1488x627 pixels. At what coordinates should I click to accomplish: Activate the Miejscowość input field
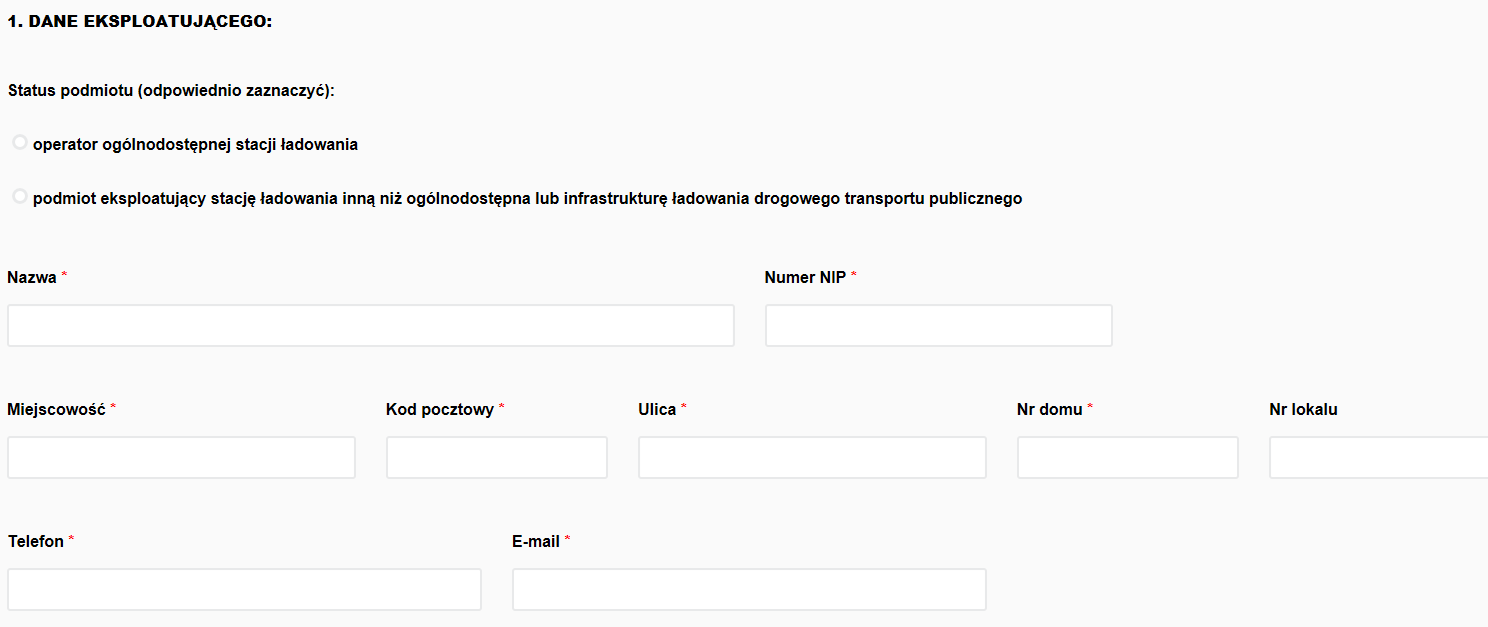point(181,458)
